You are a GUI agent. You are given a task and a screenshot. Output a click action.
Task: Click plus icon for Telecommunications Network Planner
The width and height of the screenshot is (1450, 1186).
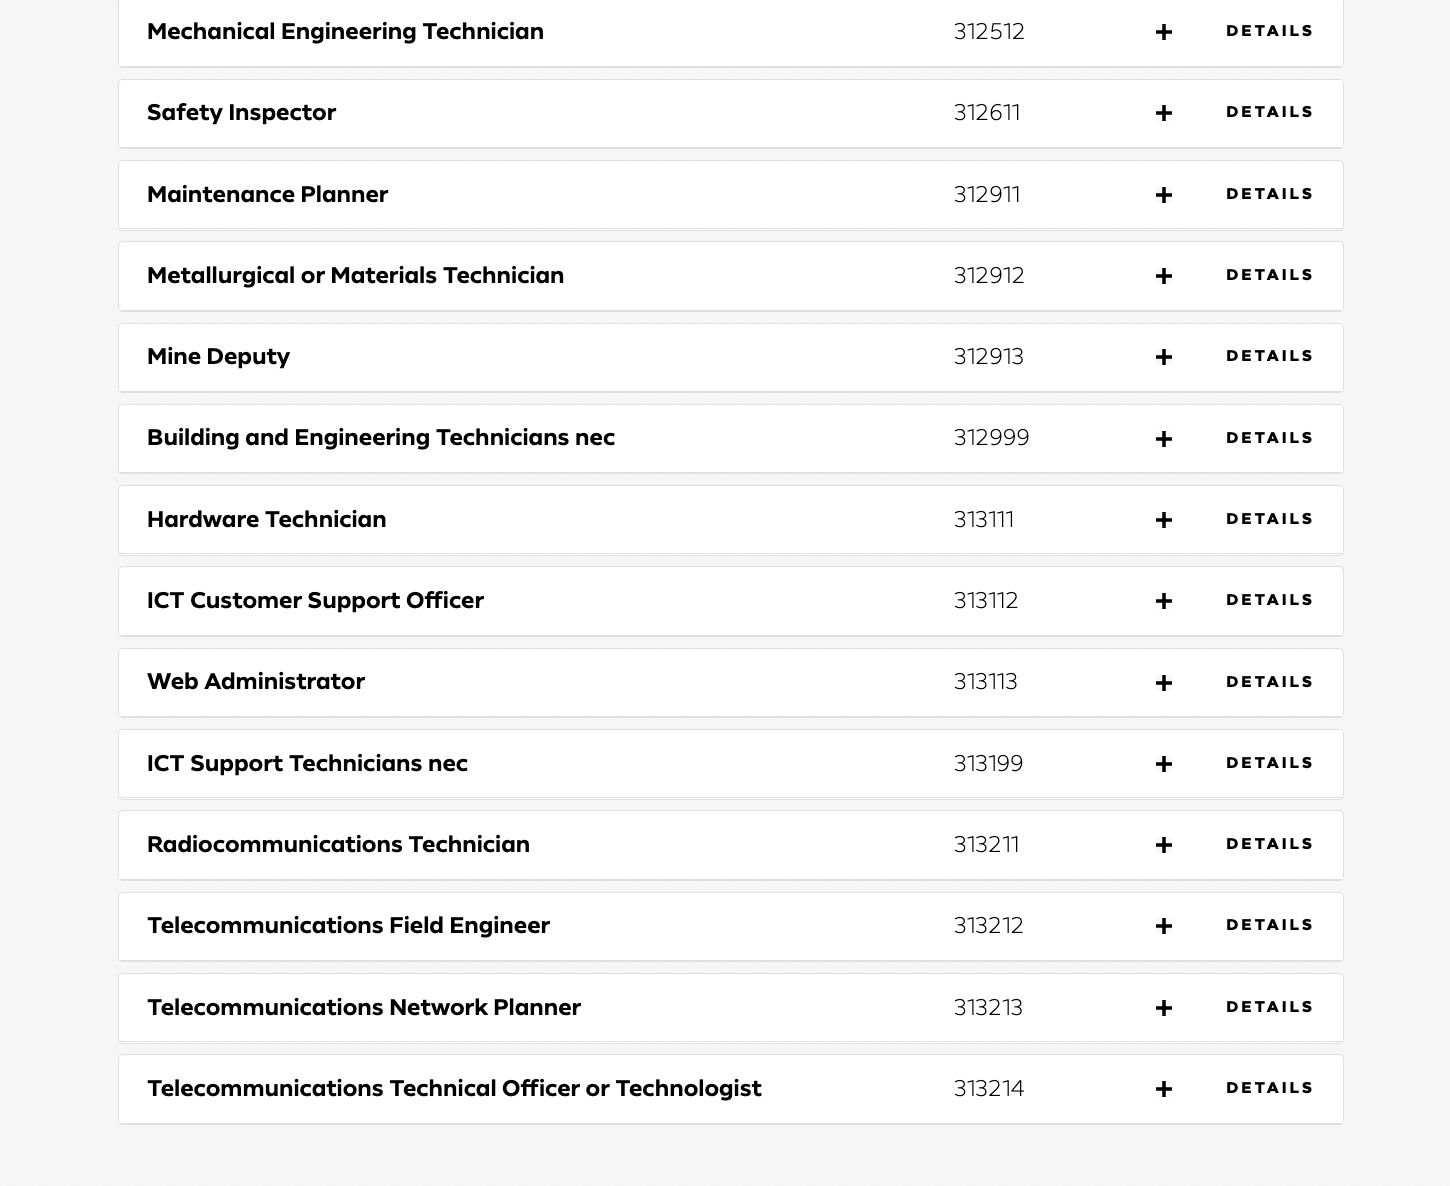[1163, 1008]
